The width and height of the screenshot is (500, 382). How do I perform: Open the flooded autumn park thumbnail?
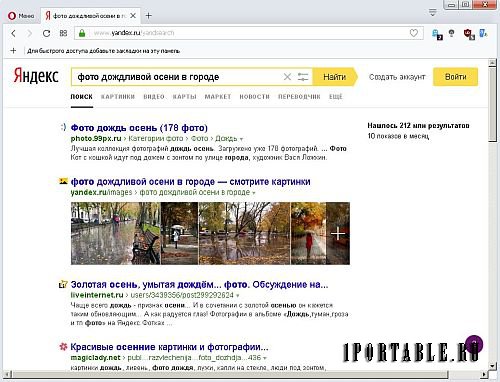click(x=244, y=233)
